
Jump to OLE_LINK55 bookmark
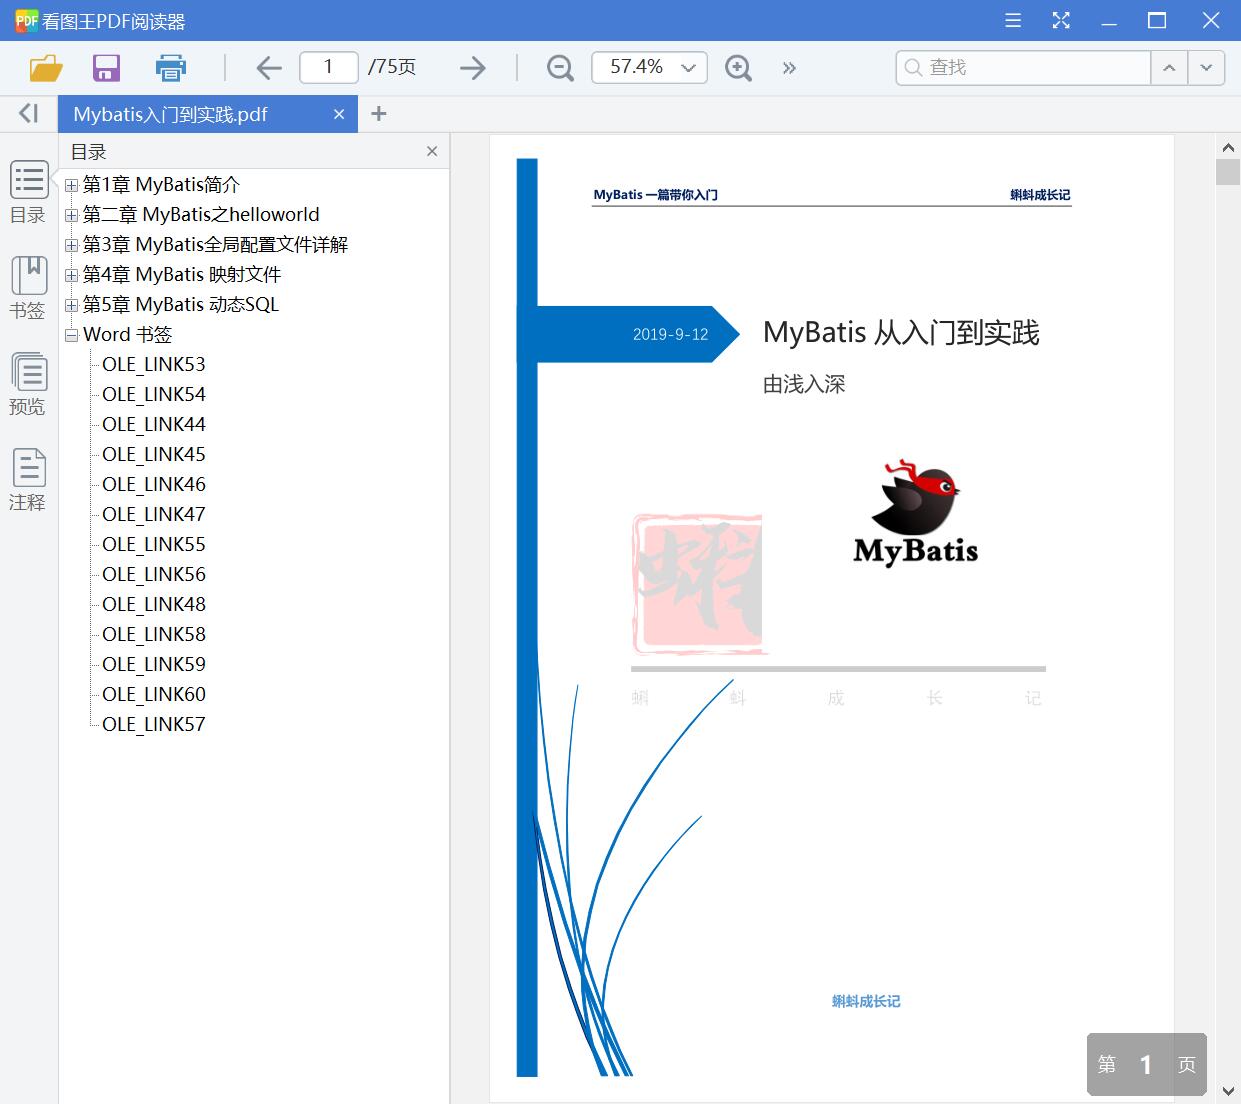tap(154, 545)
